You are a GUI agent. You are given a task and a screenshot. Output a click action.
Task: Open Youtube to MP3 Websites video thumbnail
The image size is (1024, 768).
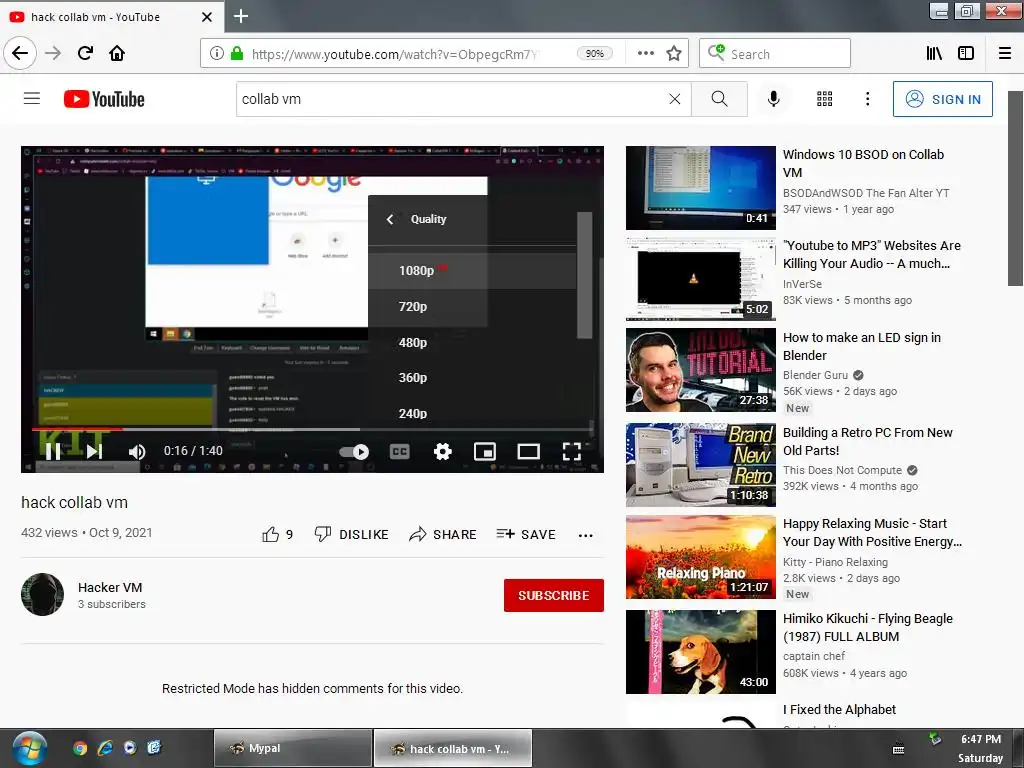coord(701,279)
